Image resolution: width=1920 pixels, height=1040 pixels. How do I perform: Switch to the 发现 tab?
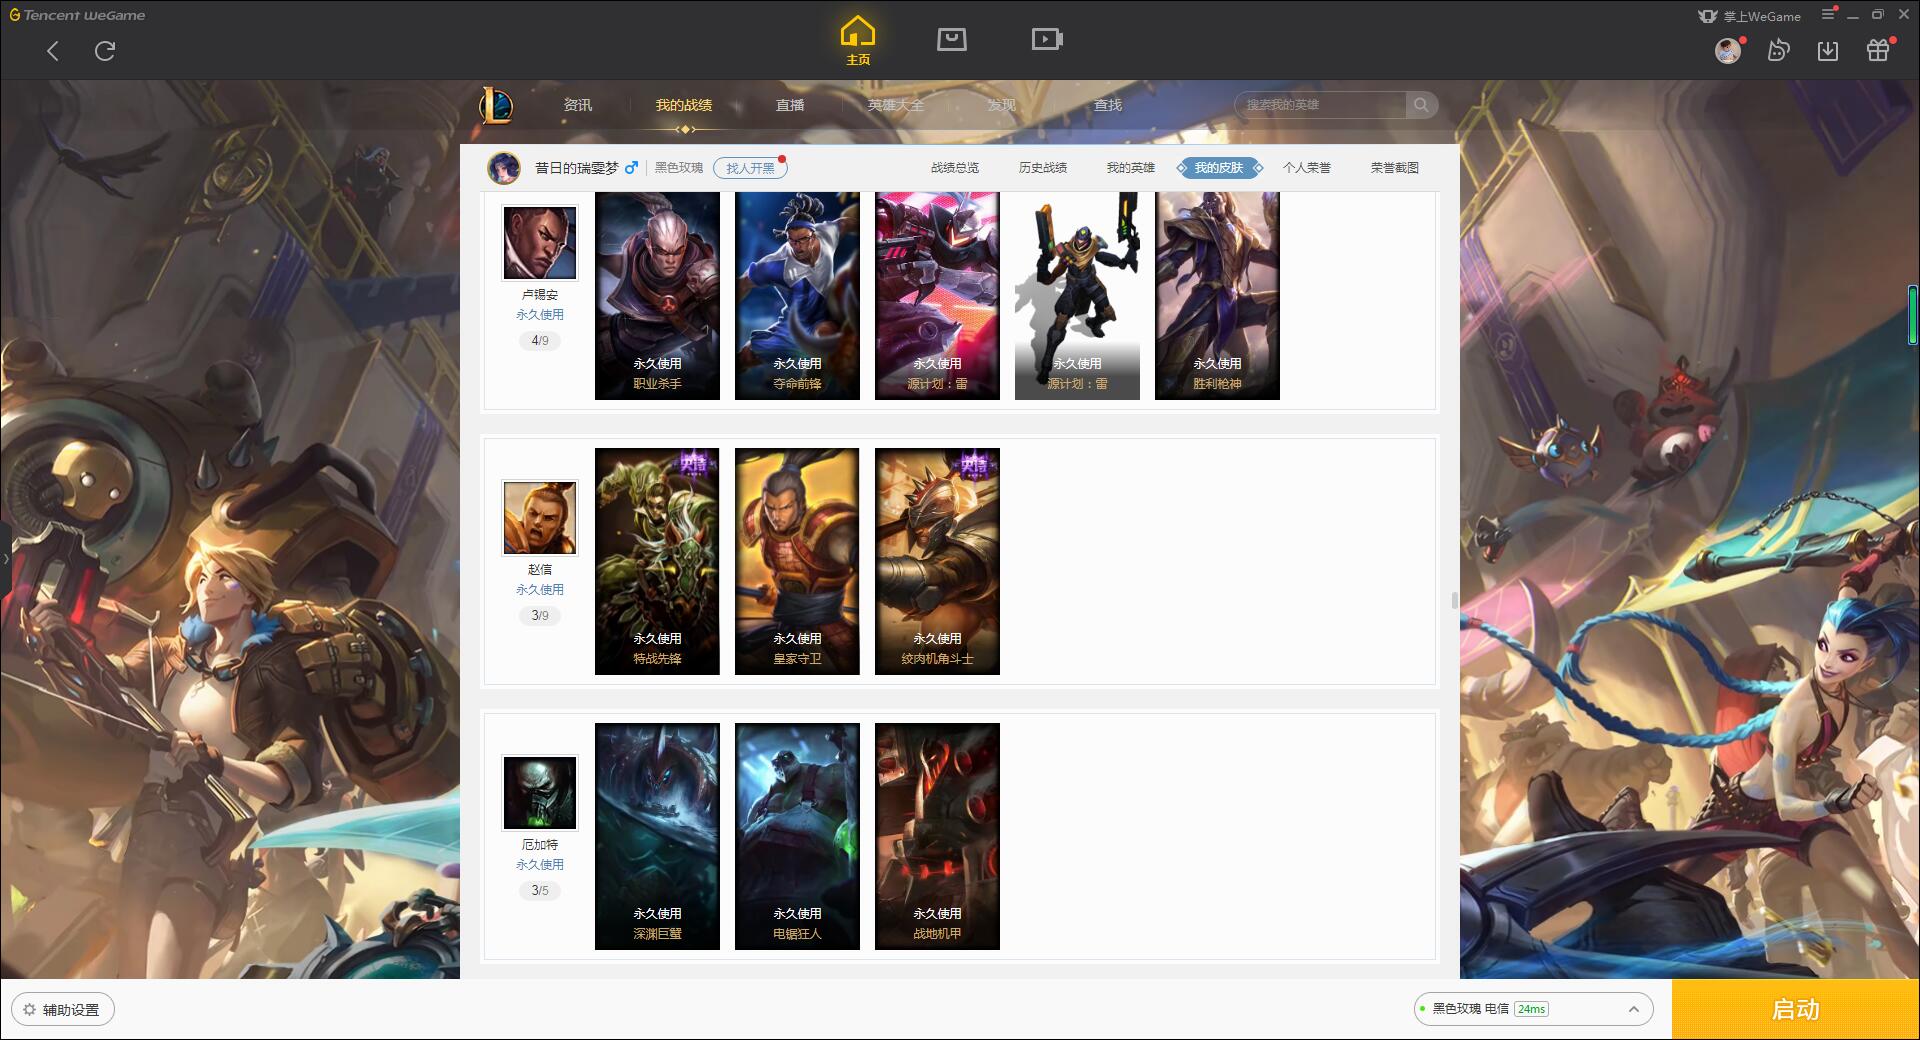[1002, 105]
